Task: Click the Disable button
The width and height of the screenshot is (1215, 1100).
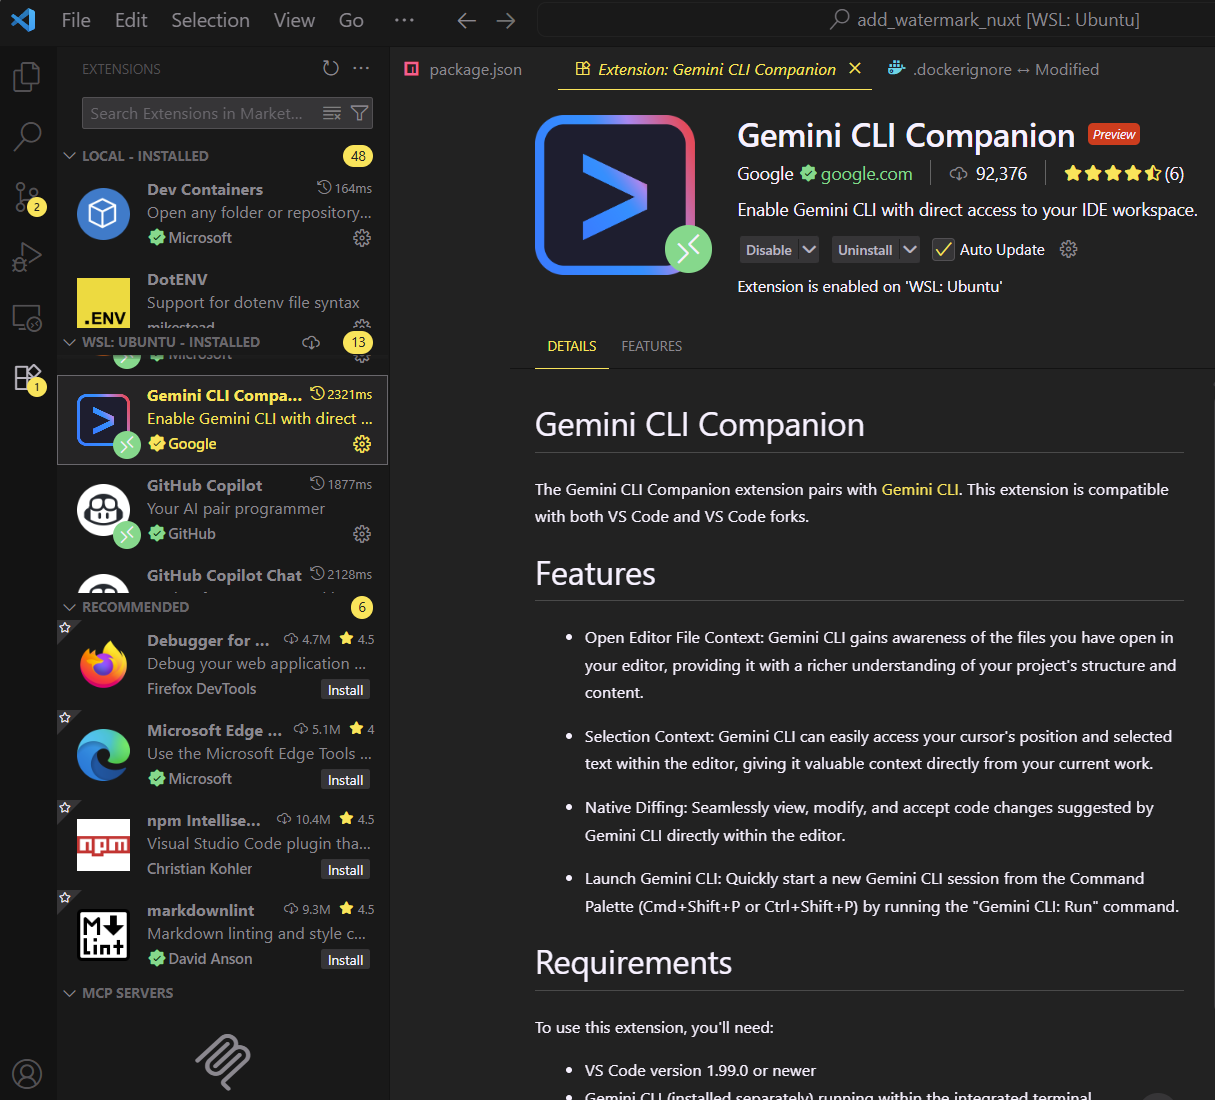Action: click(x=769, y=250)
